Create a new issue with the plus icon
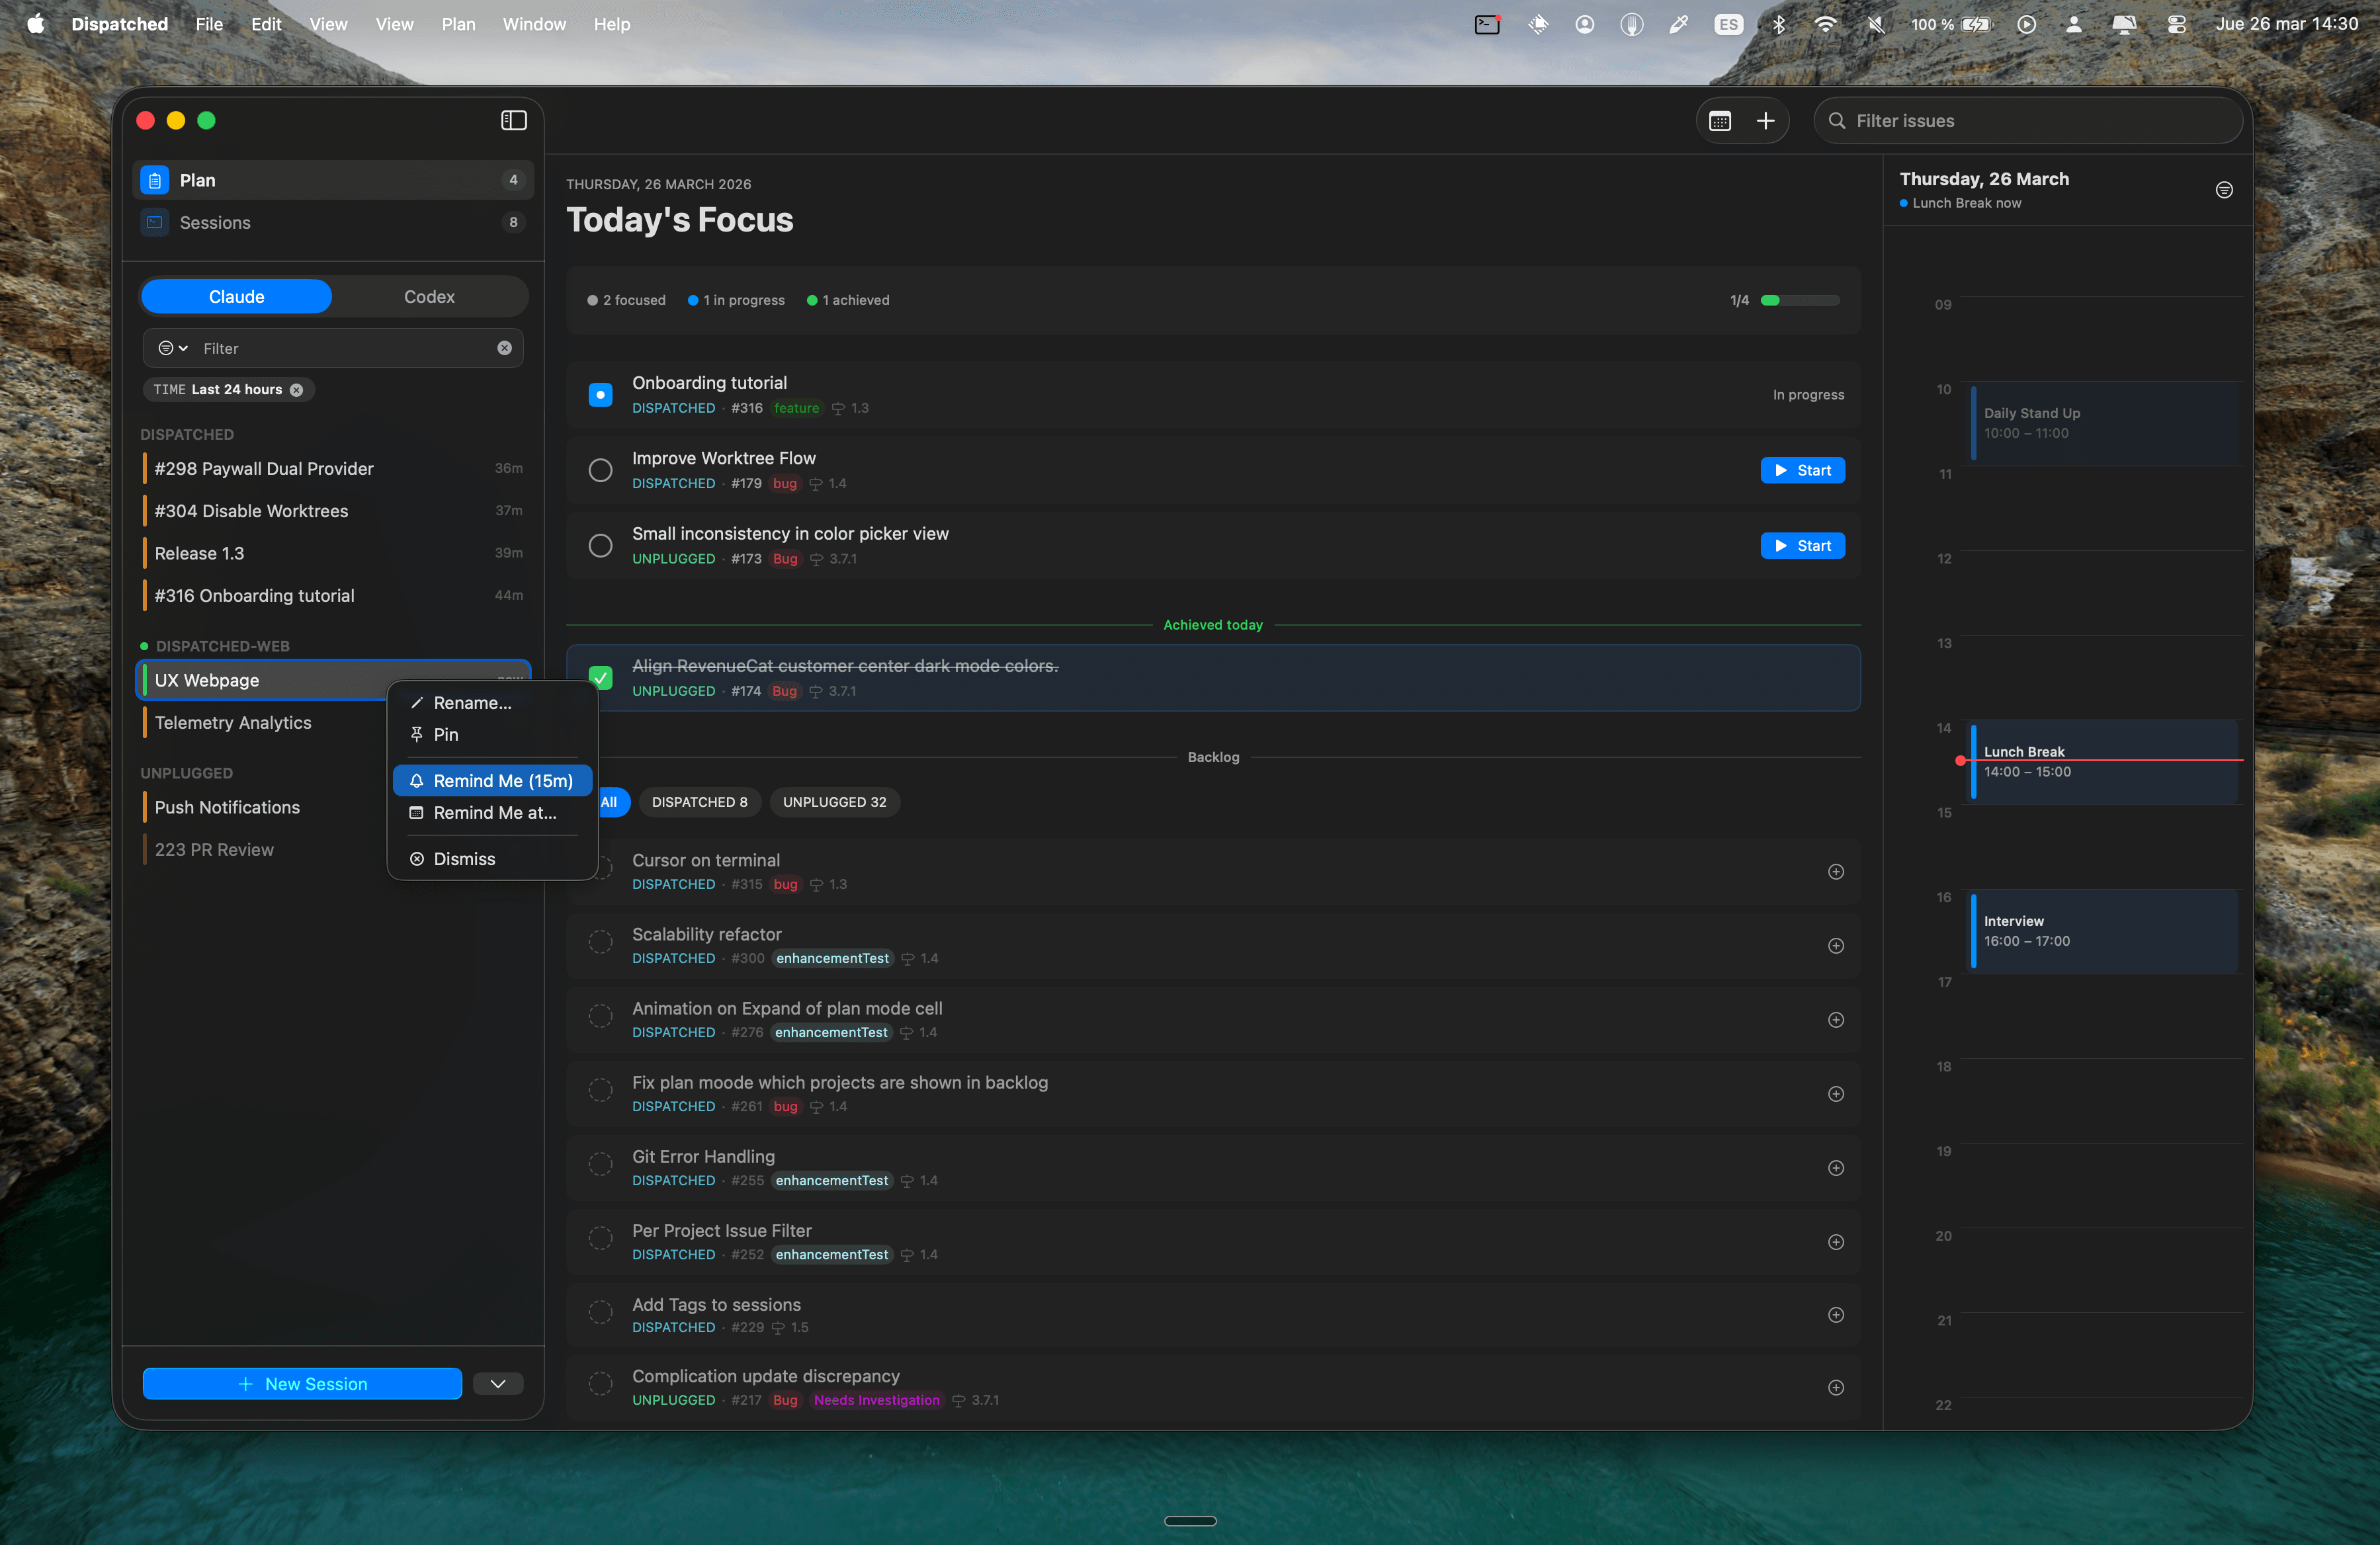 [1765, 120]
